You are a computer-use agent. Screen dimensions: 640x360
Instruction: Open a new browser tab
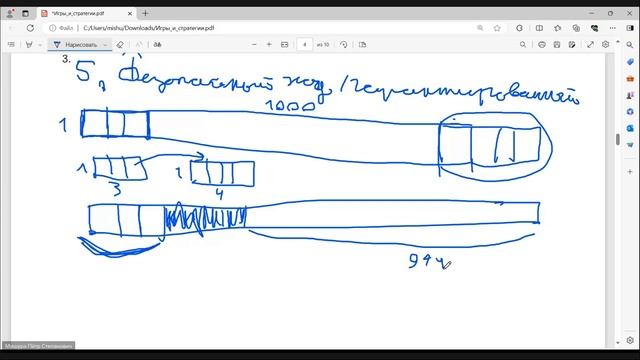pyautogui.click(x=145, y=13)
